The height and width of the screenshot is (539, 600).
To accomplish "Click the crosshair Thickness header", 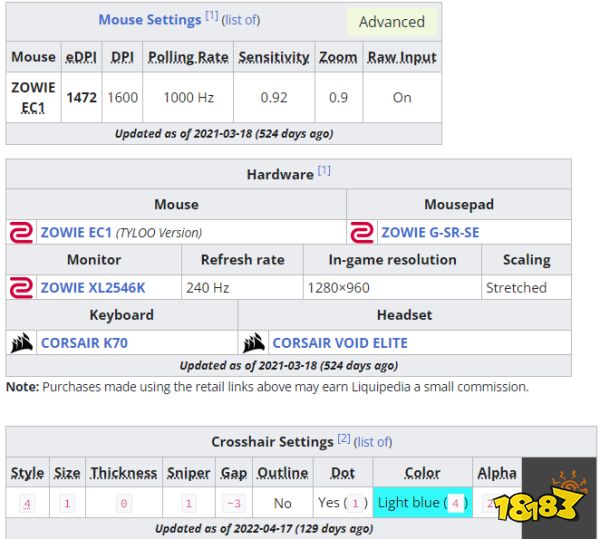I will [124, 473].
